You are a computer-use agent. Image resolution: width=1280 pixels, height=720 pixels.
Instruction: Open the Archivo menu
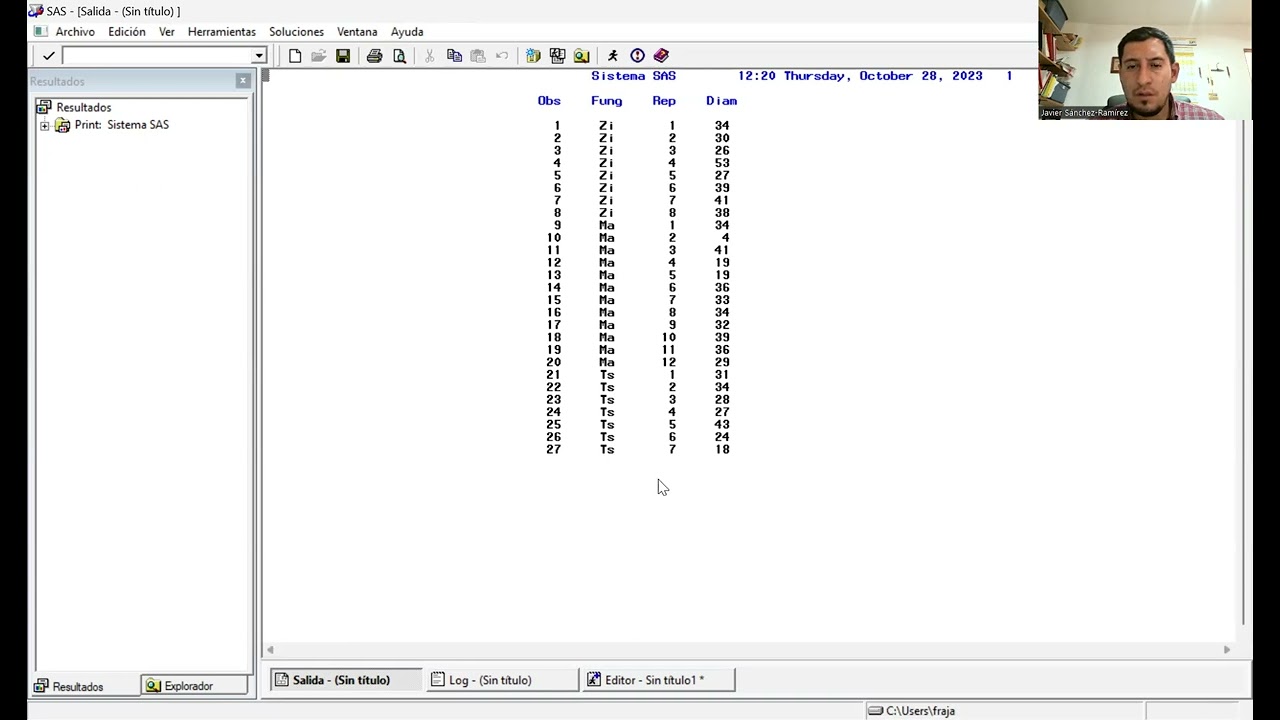(x=75, y=32)
